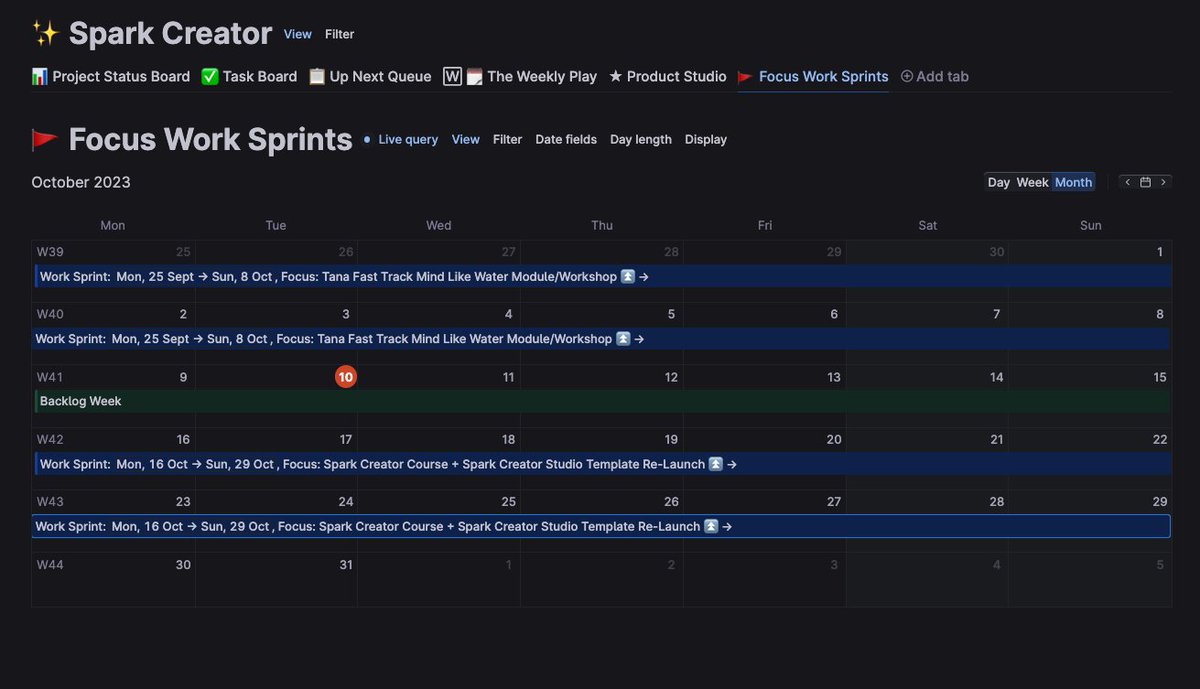
Task: Switch to the Task Board tab
Action: 249,76
